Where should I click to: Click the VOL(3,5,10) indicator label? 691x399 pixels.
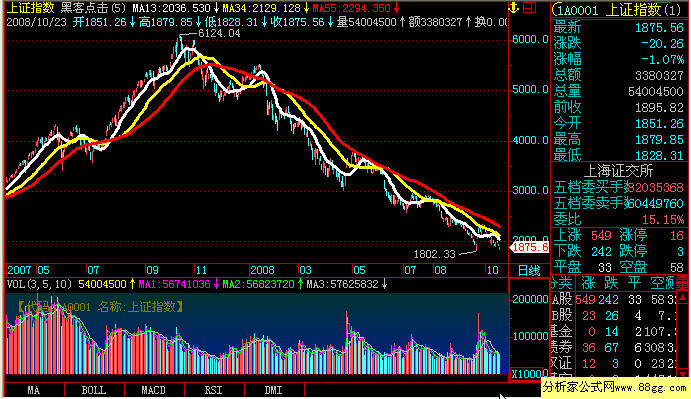tap(39, 284)
